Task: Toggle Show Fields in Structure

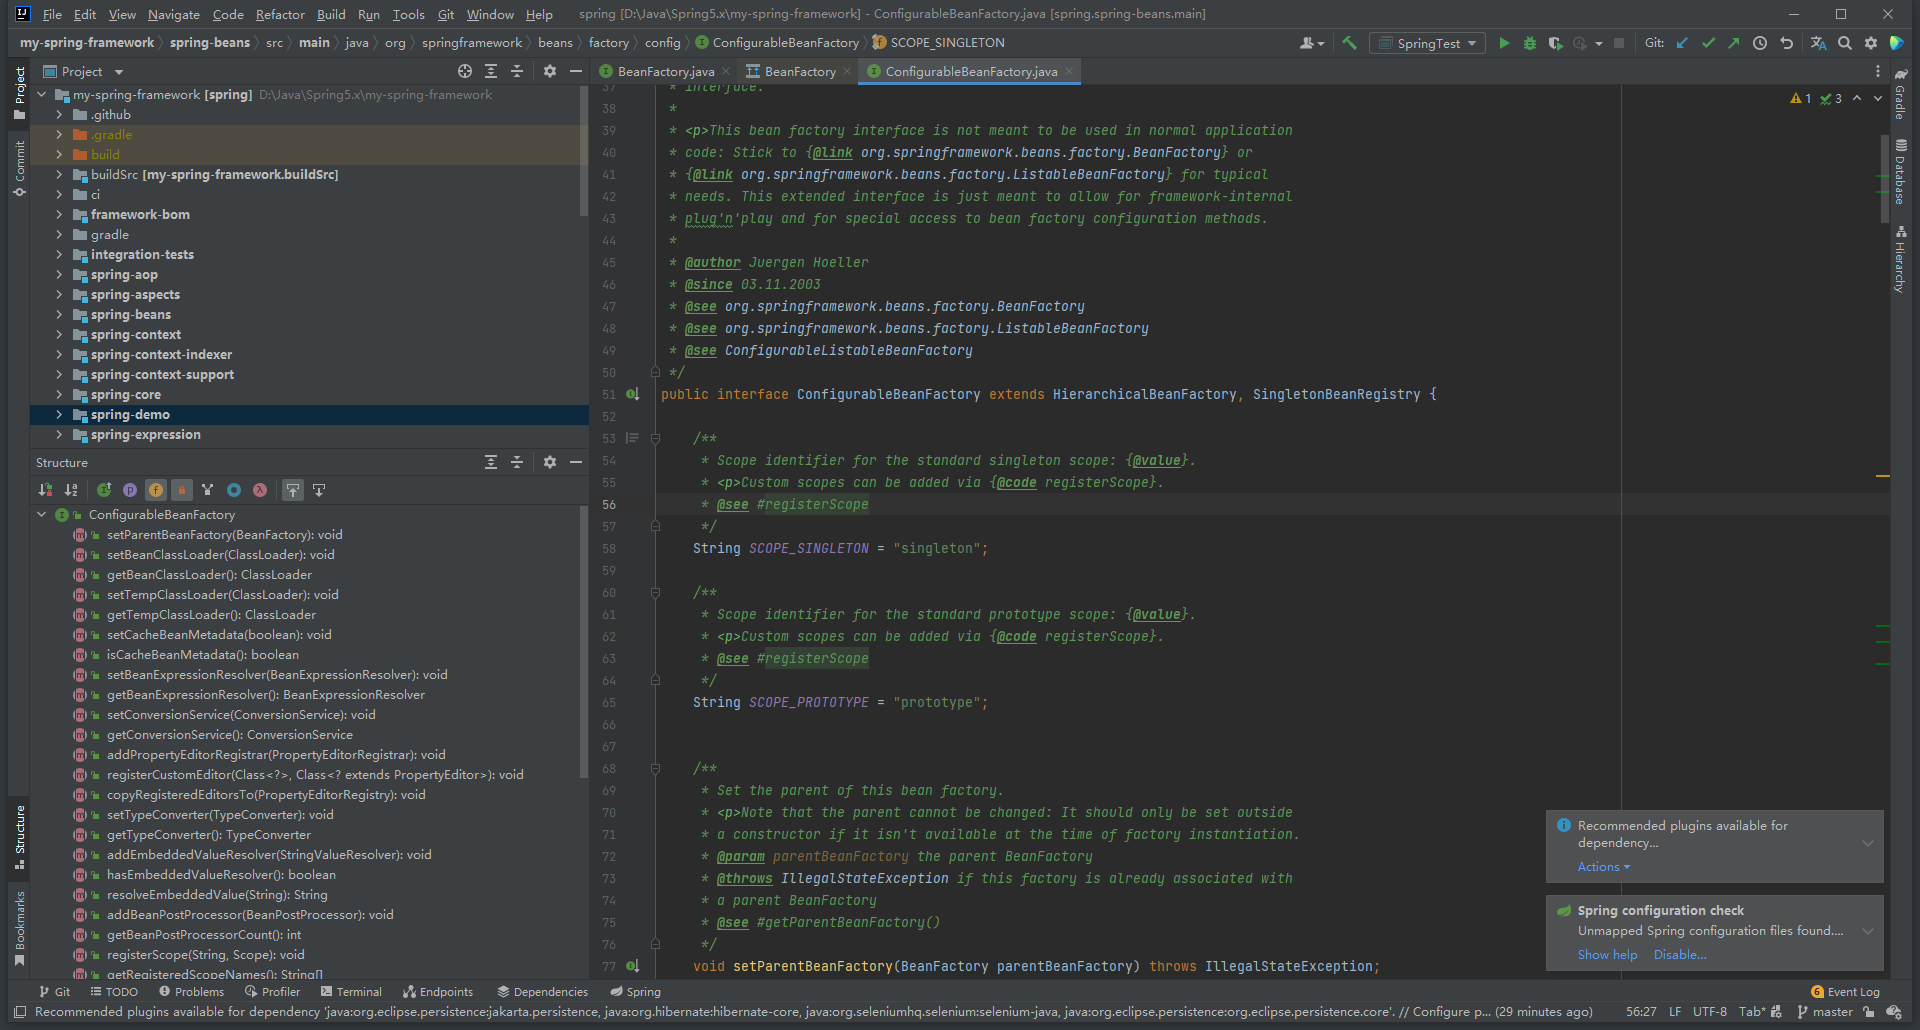Action: pos(156,490)
